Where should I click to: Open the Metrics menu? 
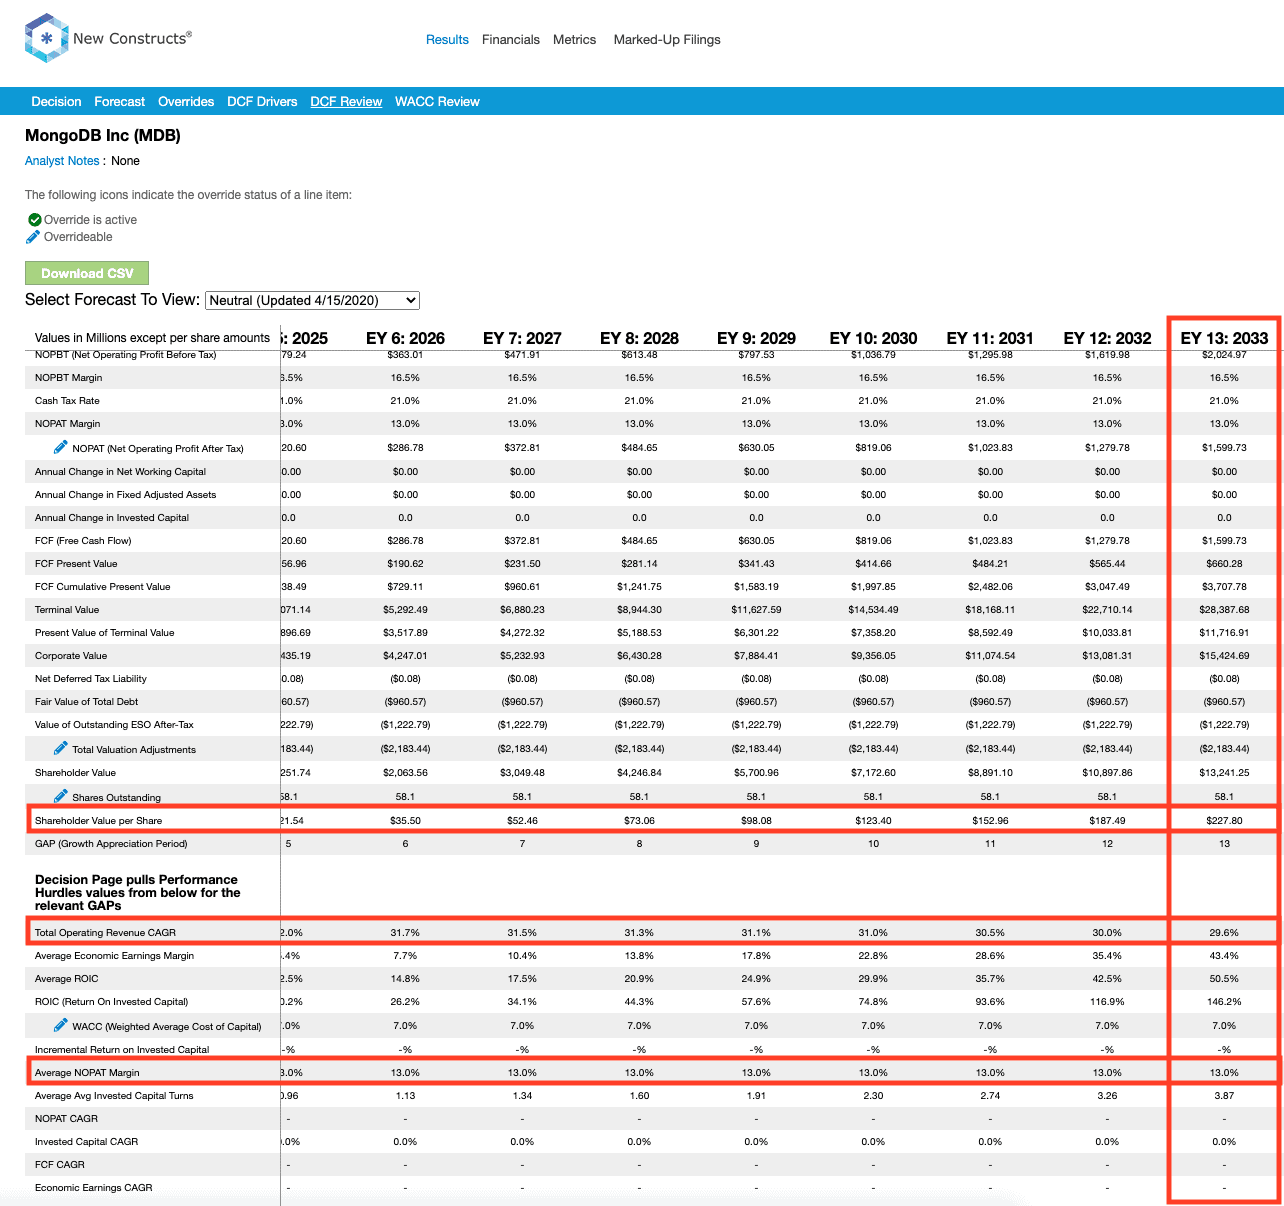[574, 40]
